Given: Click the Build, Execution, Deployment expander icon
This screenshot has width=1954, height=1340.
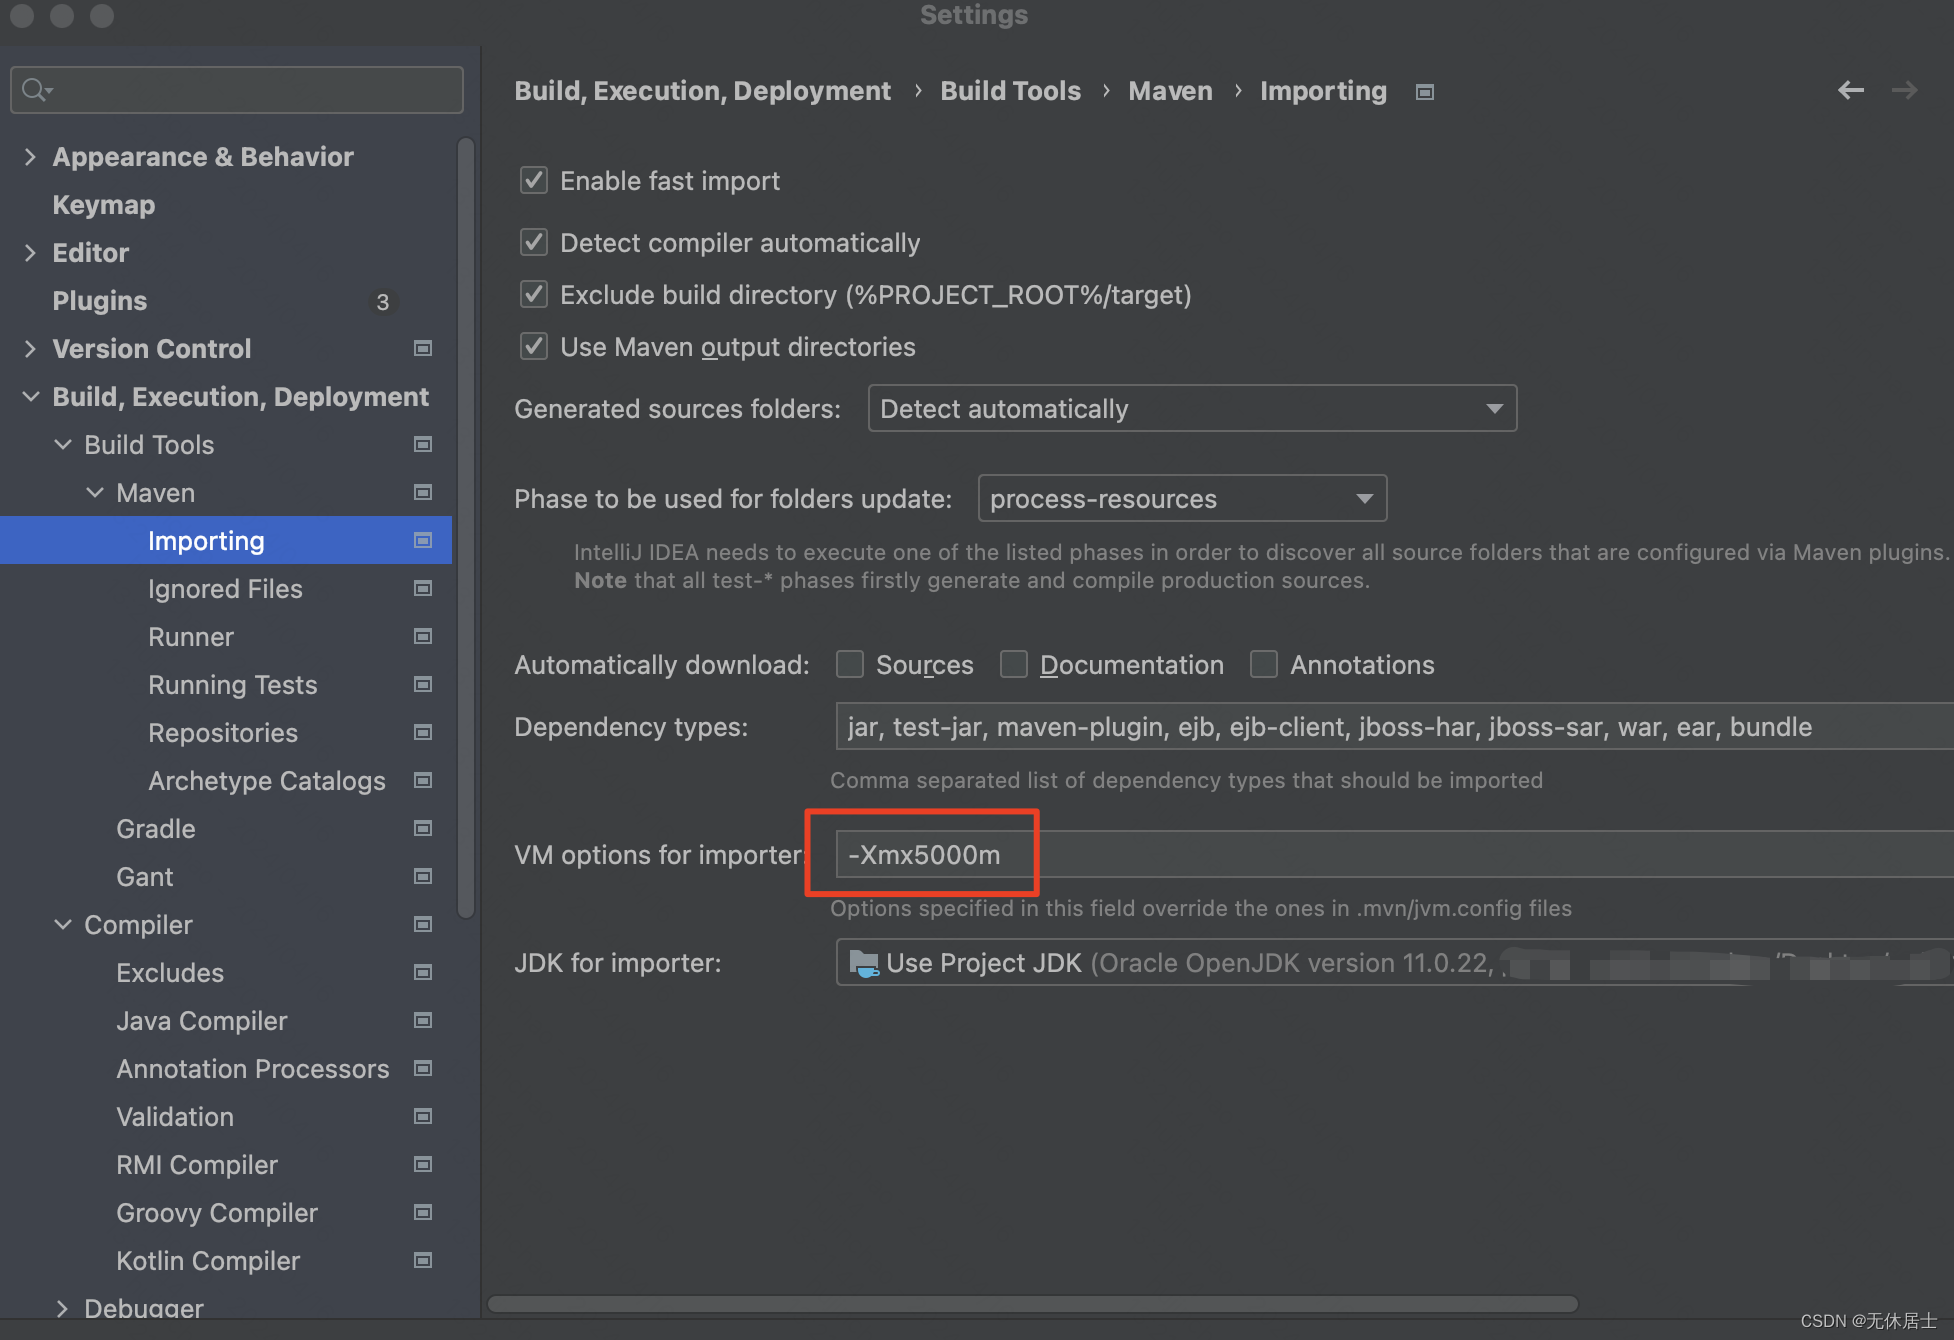Looking at the screenshot, I should 33,395.
